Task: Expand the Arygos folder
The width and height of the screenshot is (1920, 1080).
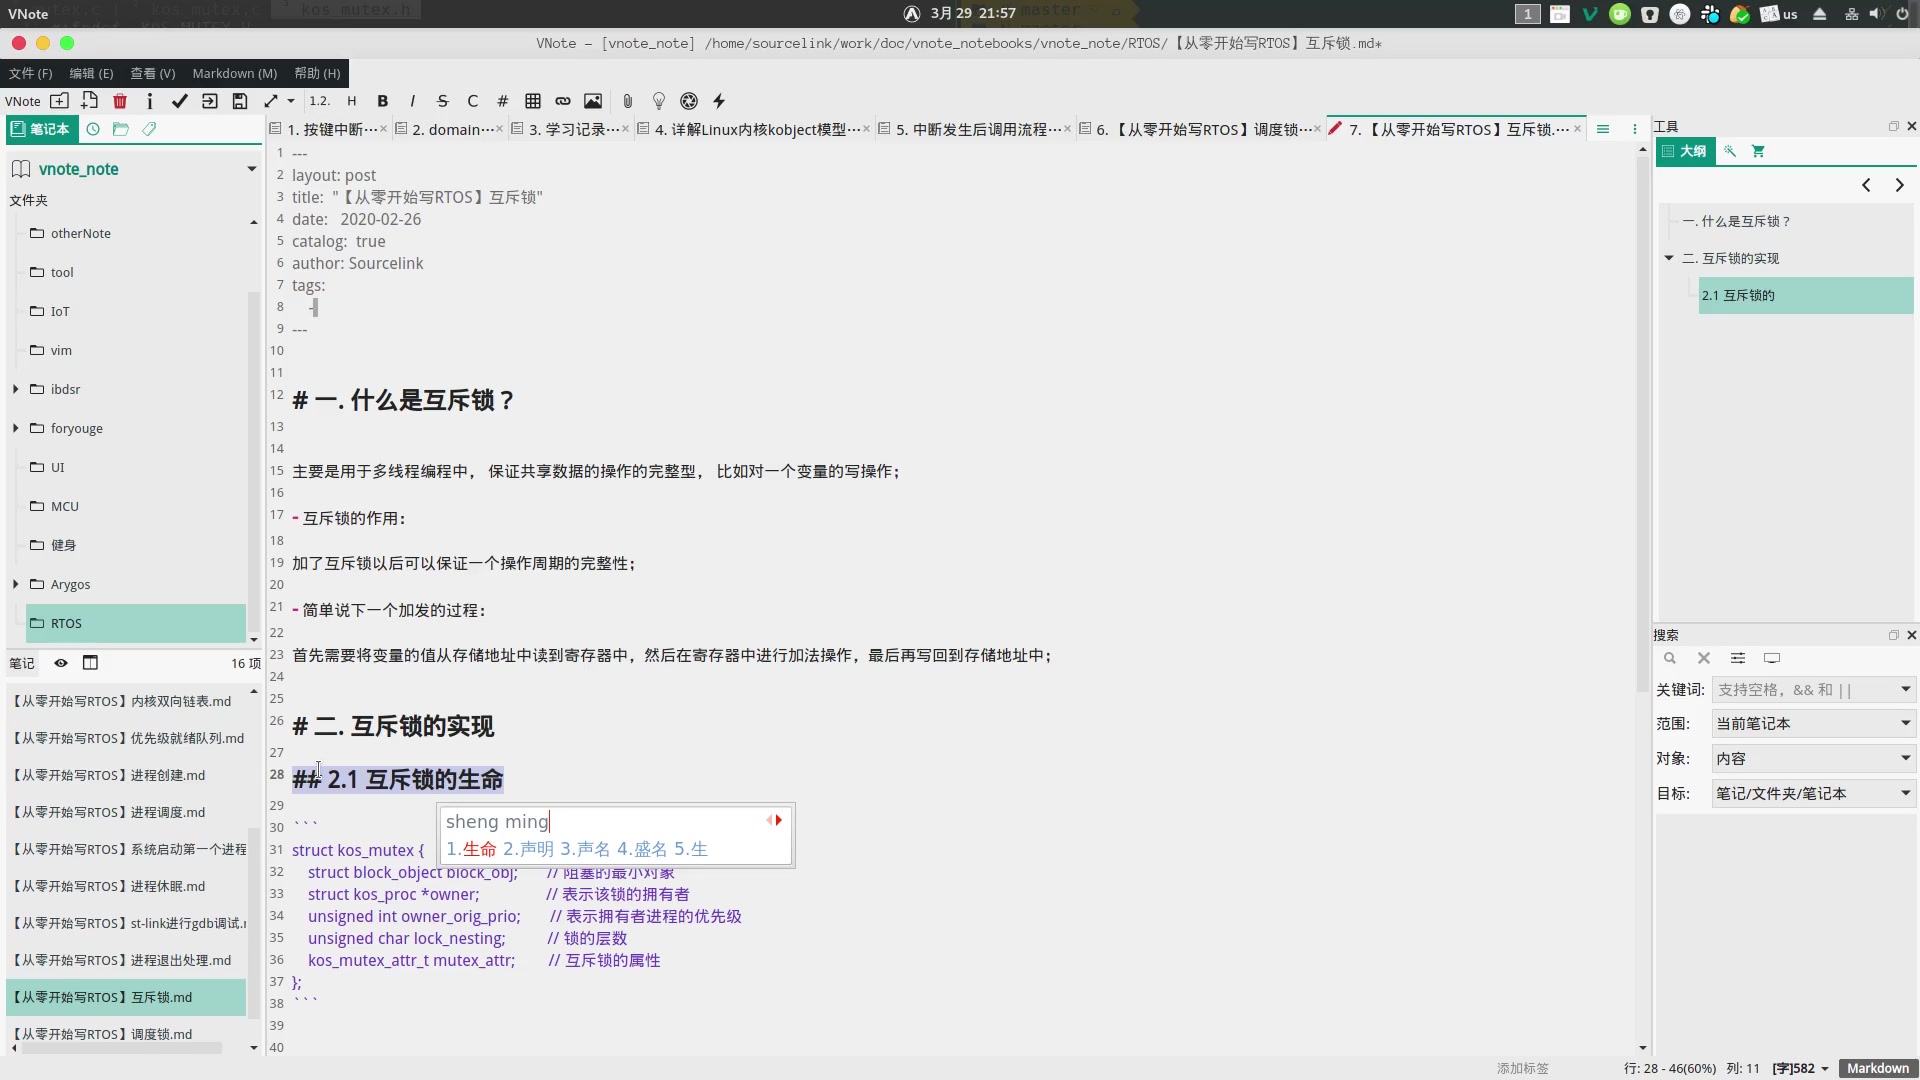Action: [x=16, y=584]
